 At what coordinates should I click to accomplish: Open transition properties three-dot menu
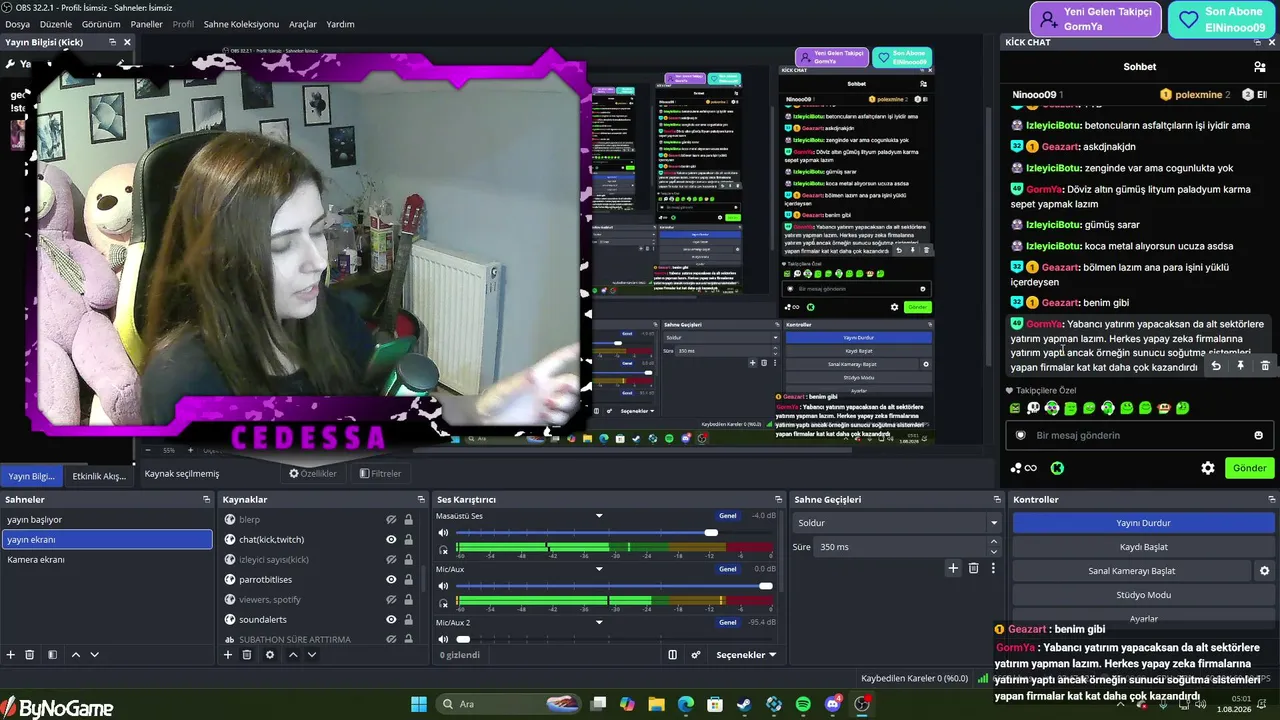pyautogui.click(x=993, y=568)
